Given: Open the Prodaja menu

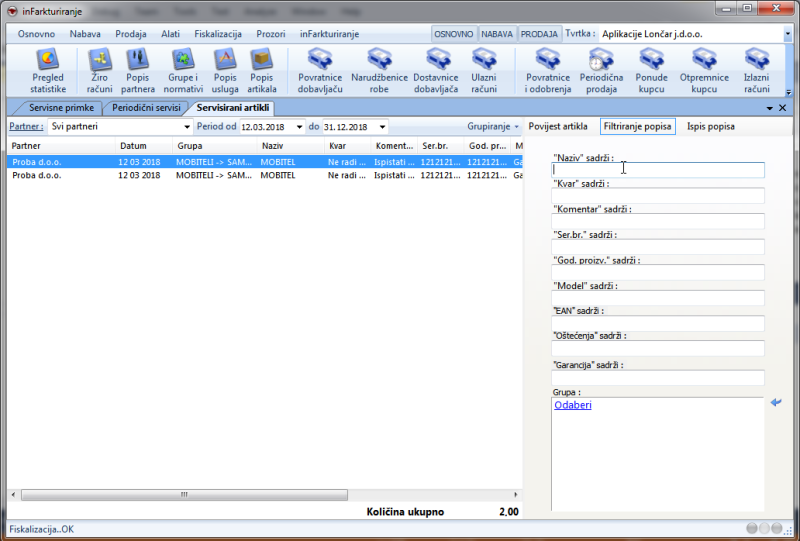Looking at the screenshot, I should (131, 34).
